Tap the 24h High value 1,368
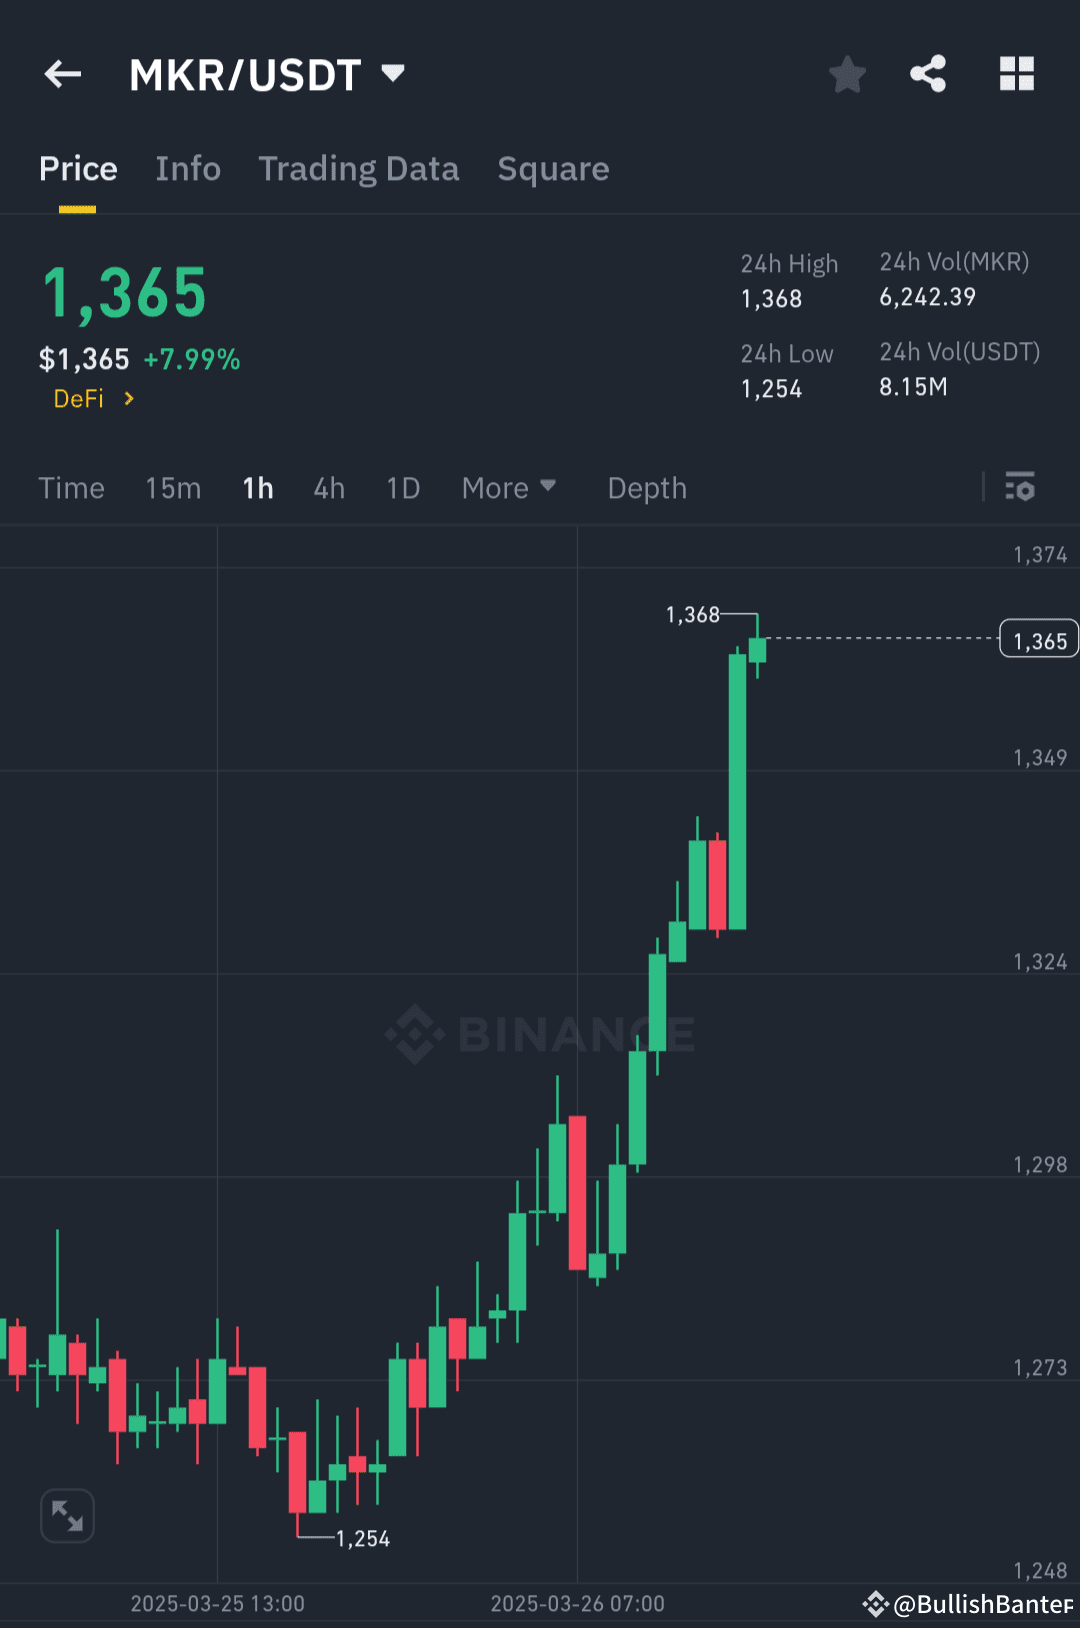1080x1628 pixels. coord(770,298)
